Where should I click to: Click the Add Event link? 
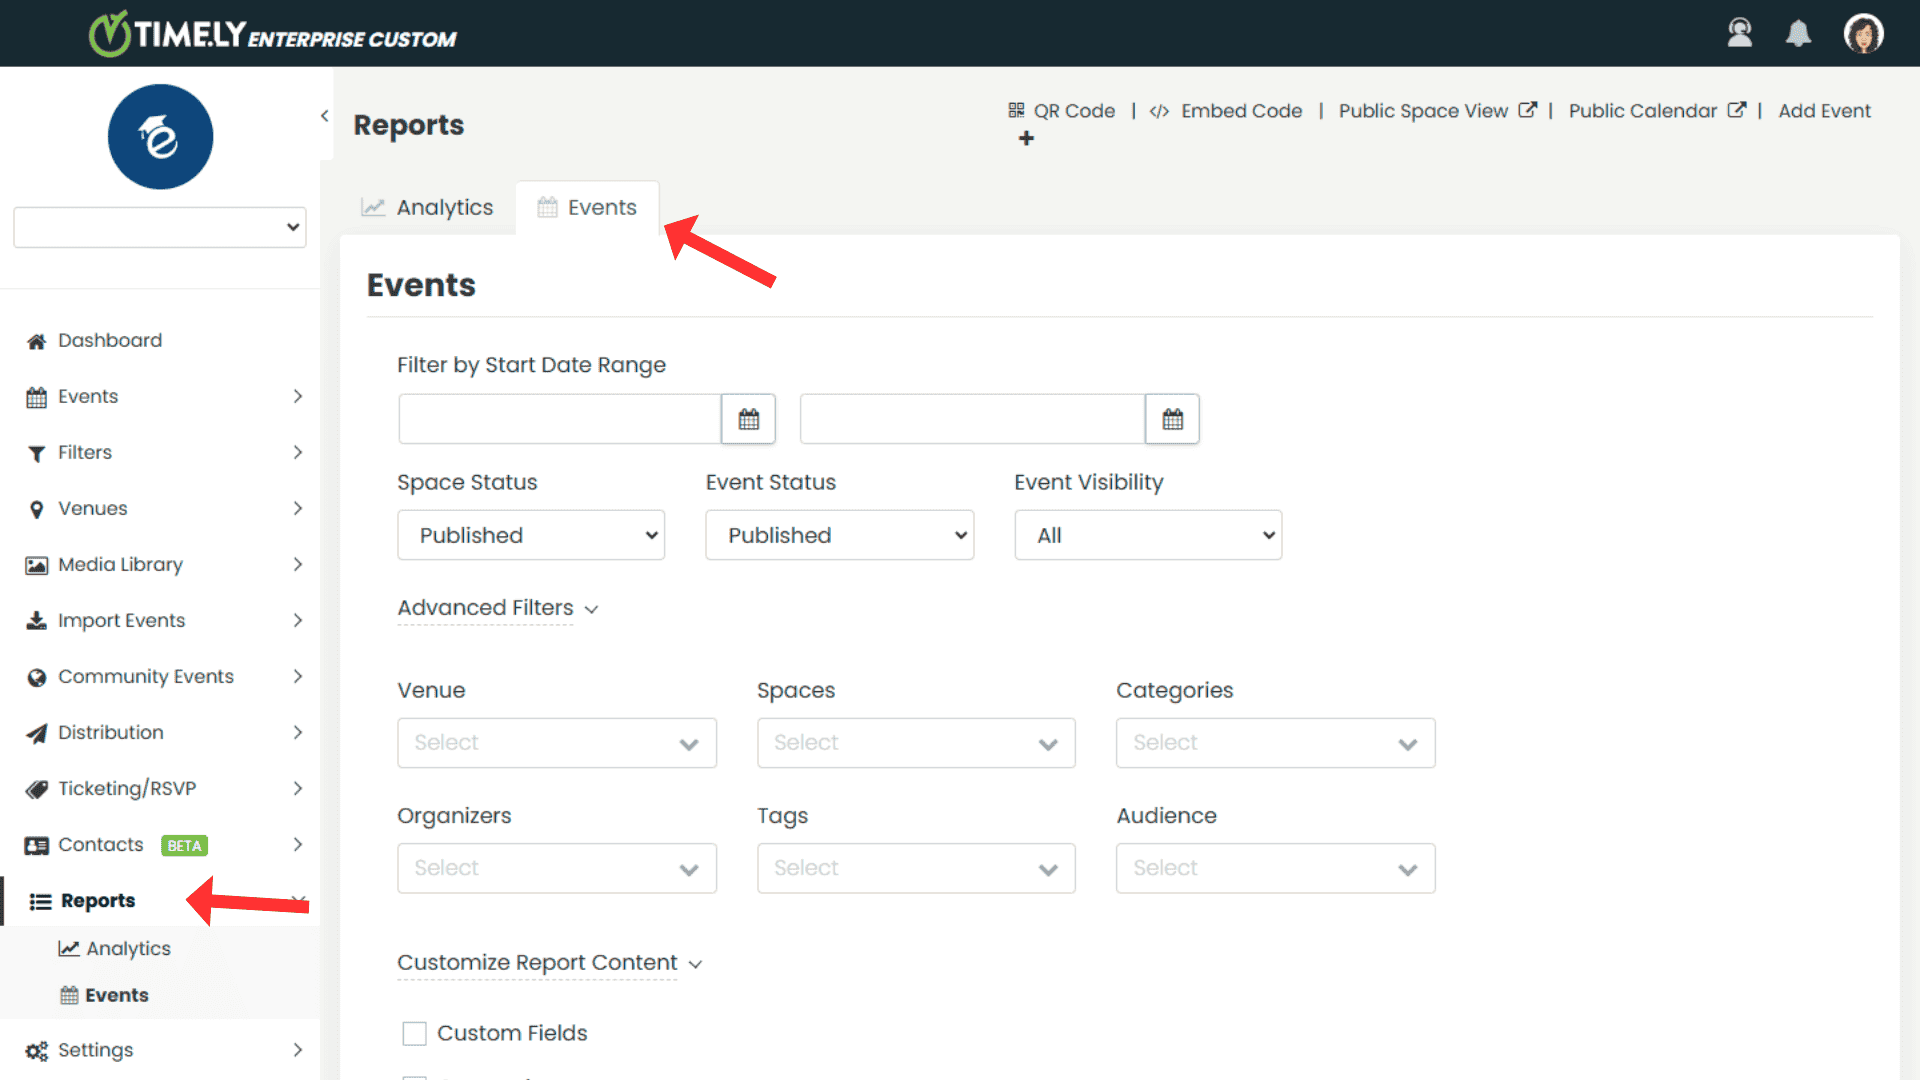coord(1825,110)
